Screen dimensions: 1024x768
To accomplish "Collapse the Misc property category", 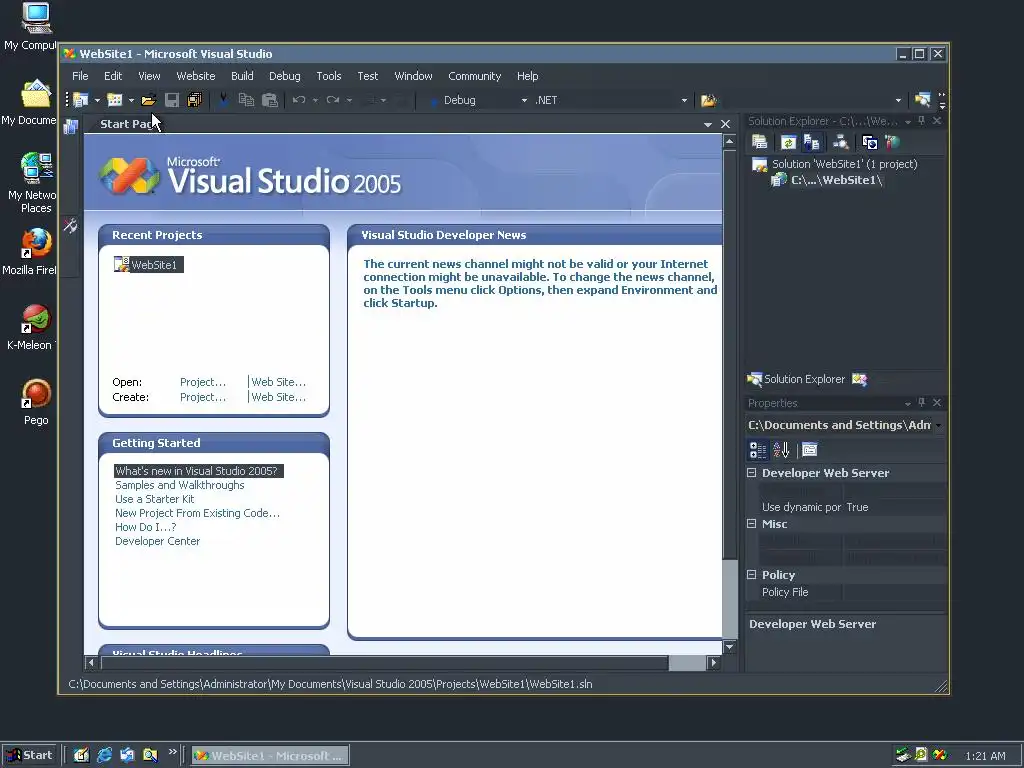I will (x=752, y=524).
